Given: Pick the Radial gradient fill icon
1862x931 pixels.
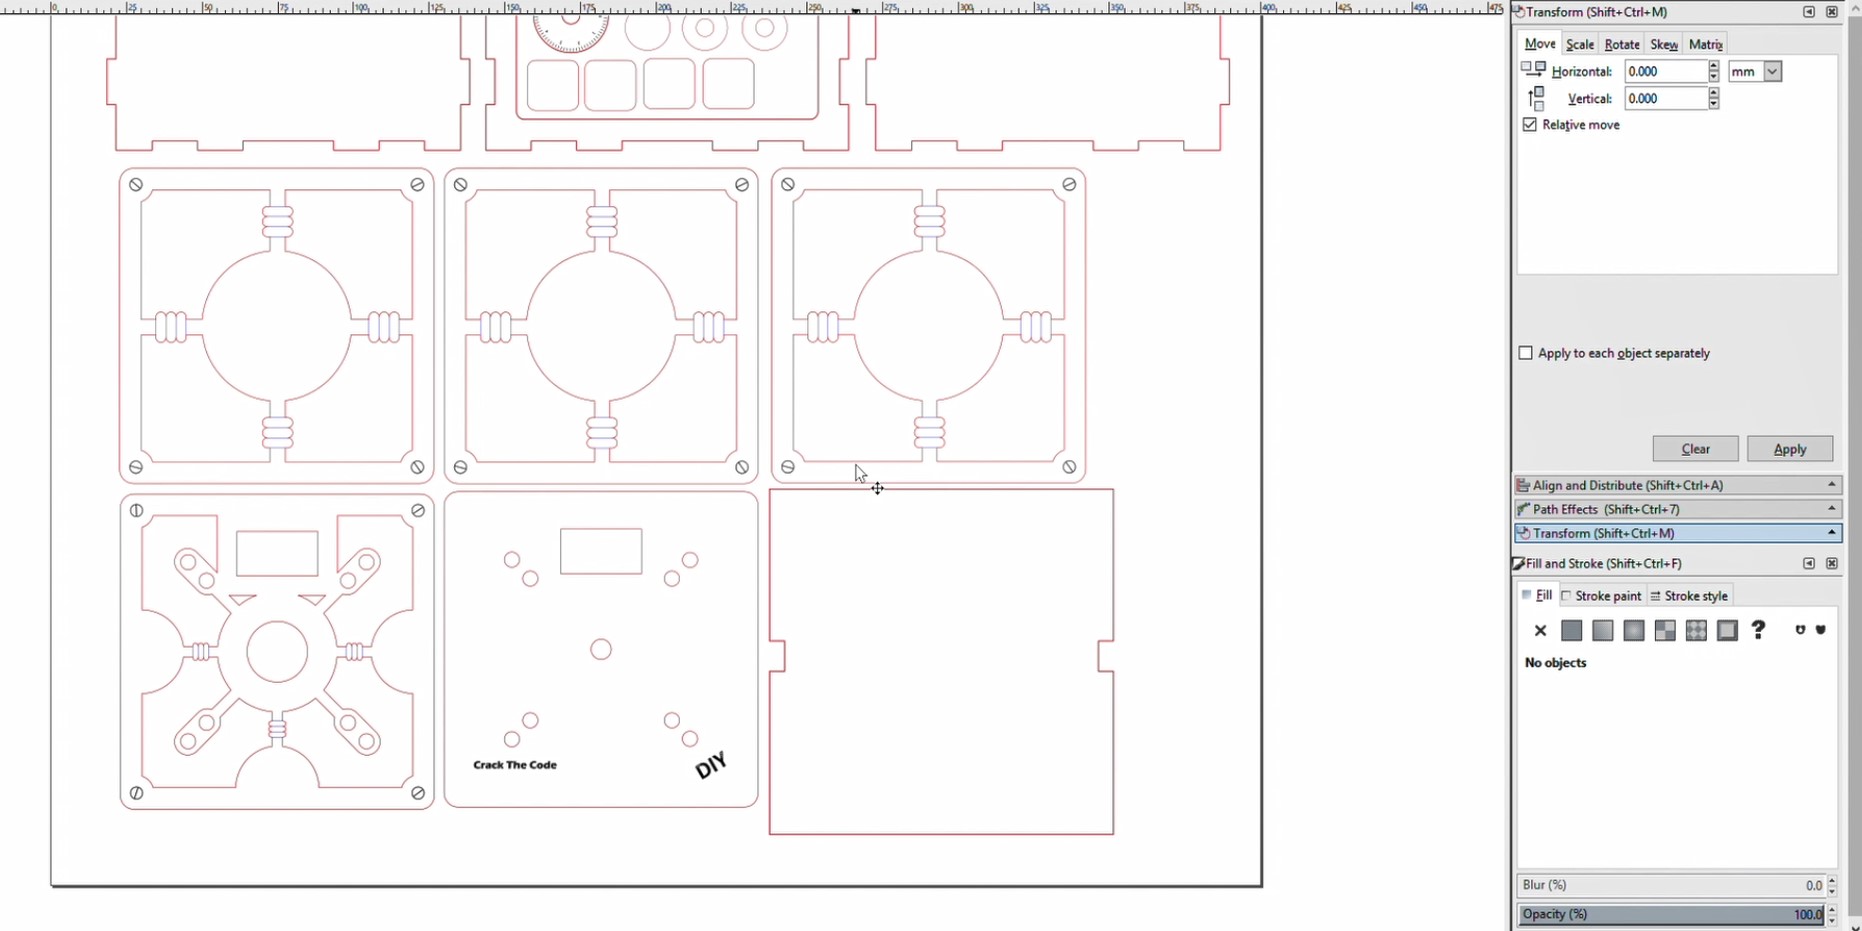Looking at the screenshot, I should (1634, 631).
